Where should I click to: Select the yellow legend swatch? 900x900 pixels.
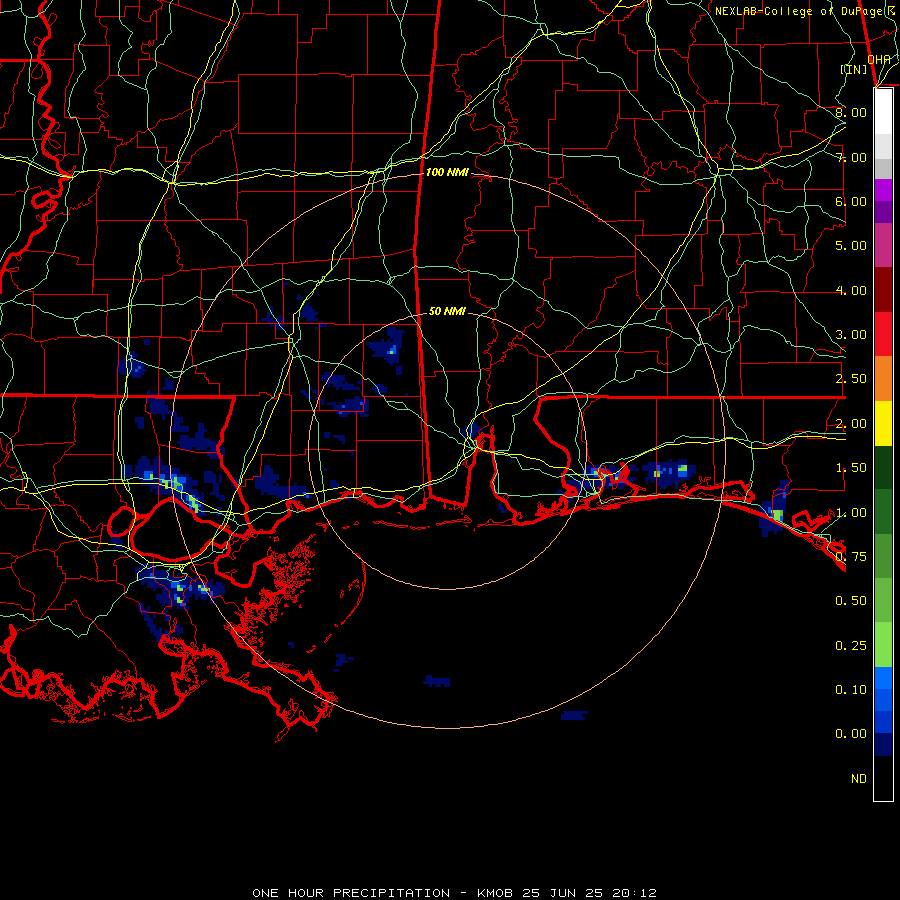[883, 424]
